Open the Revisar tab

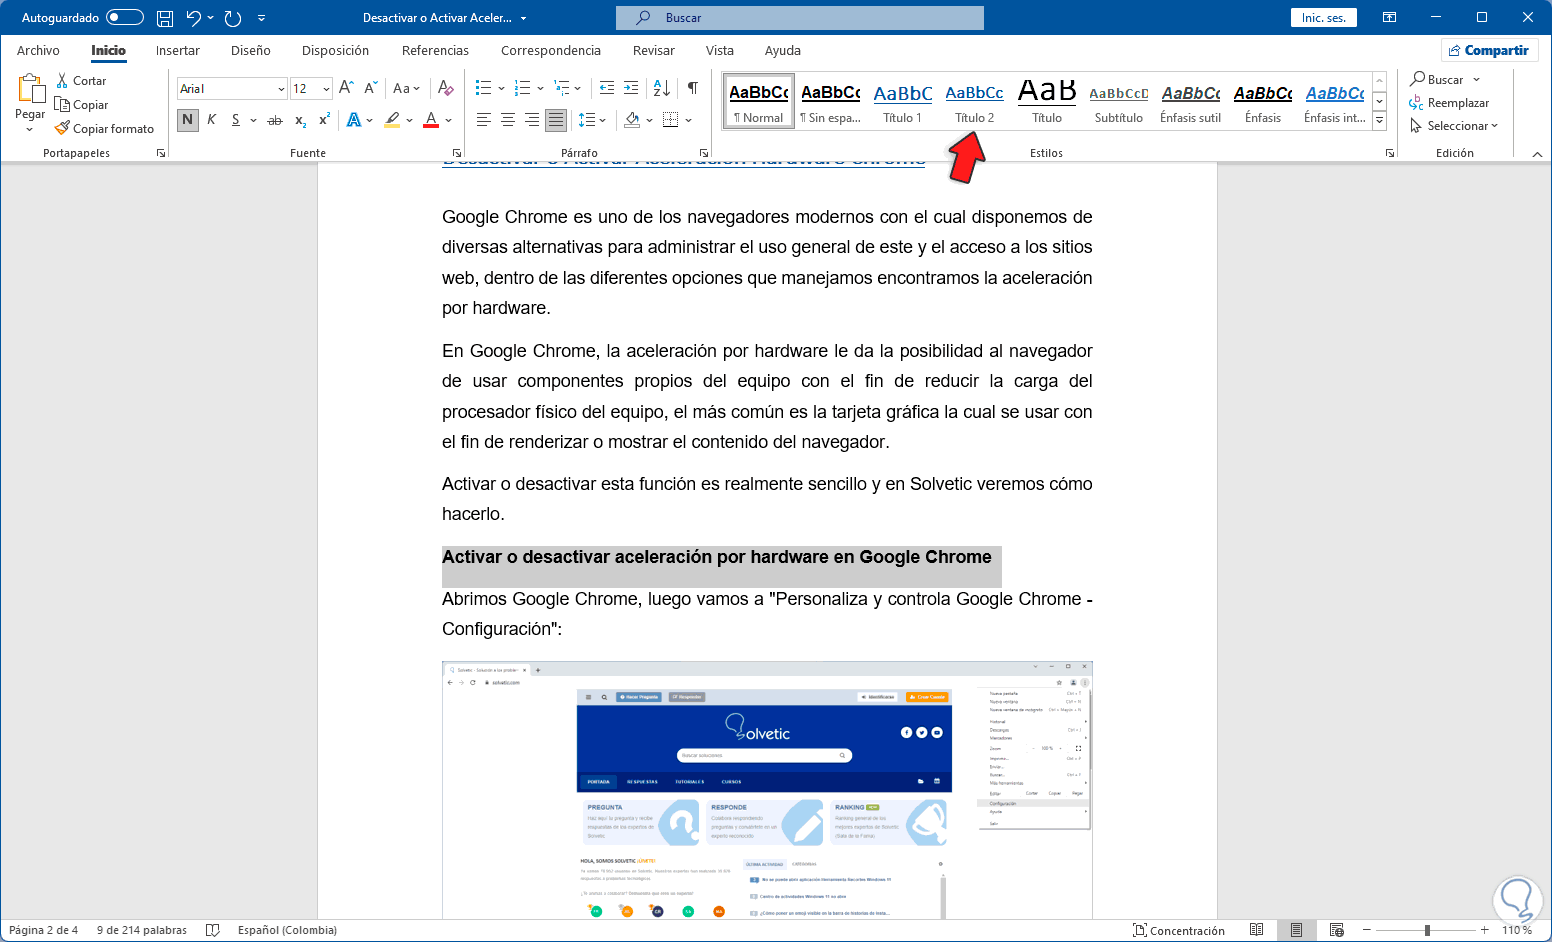[x=654, y=51]
